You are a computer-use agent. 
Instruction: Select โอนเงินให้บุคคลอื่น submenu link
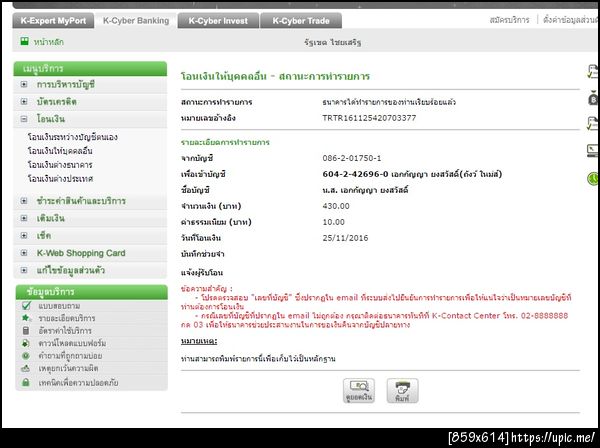[60, 151]
